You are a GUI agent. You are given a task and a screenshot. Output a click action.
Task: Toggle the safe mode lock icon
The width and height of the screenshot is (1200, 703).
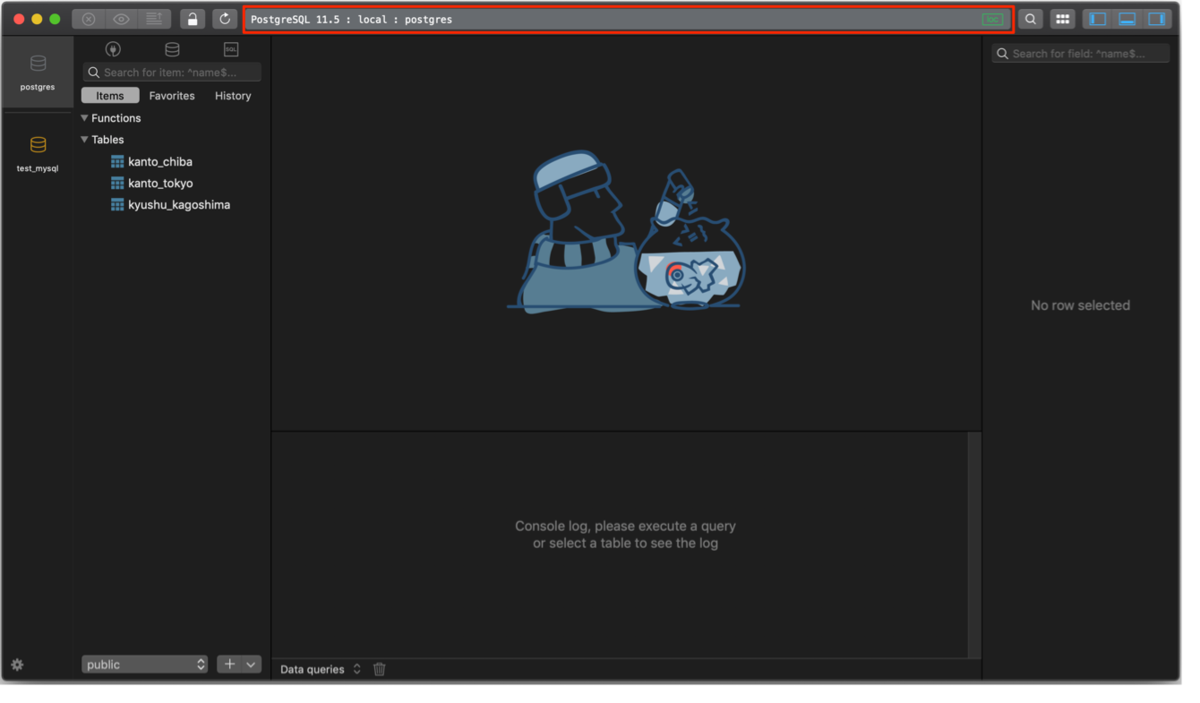(x=192, y=19)
